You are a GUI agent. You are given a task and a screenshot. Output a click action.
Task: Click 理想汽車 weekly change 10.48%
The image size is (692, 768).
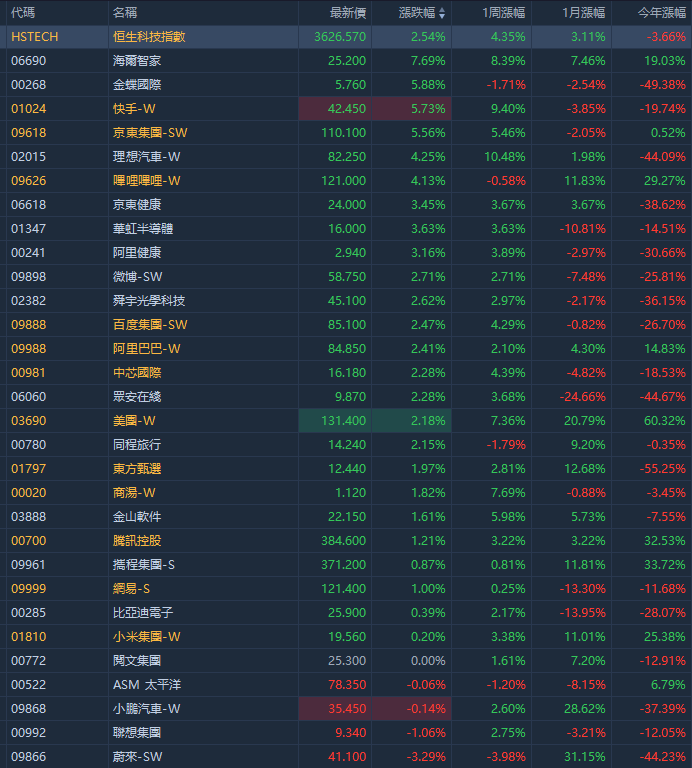point(504,157)
